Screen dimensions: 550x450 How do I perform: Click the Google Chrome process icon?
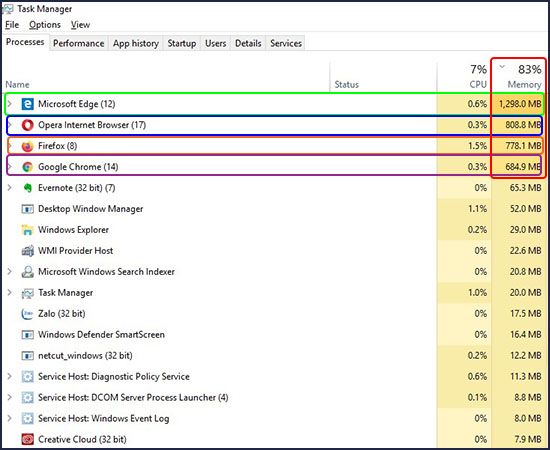pyautogui.click(x=27, y=167)
